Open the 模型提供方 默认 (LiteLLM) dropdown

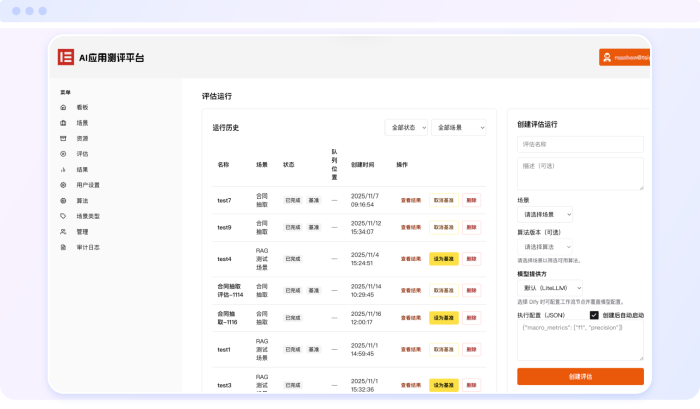(x=549, y=287)
